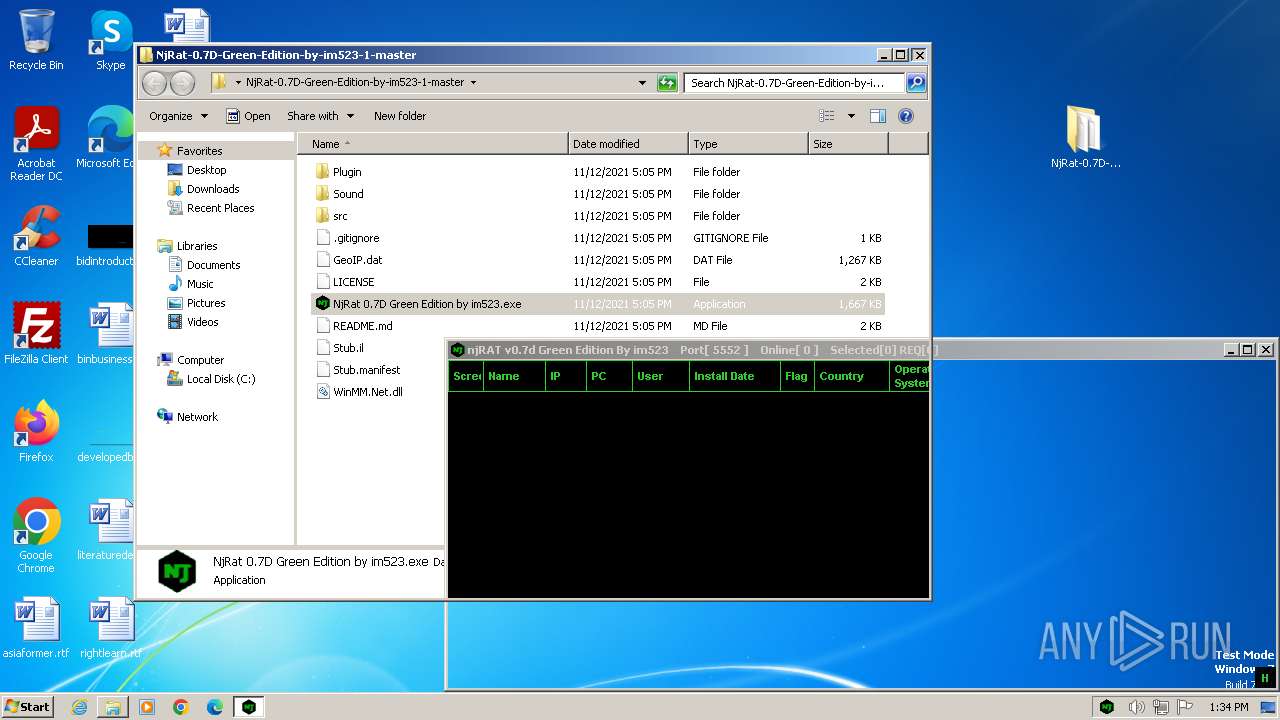Open Internet Explorer from the taskbar

79,707
